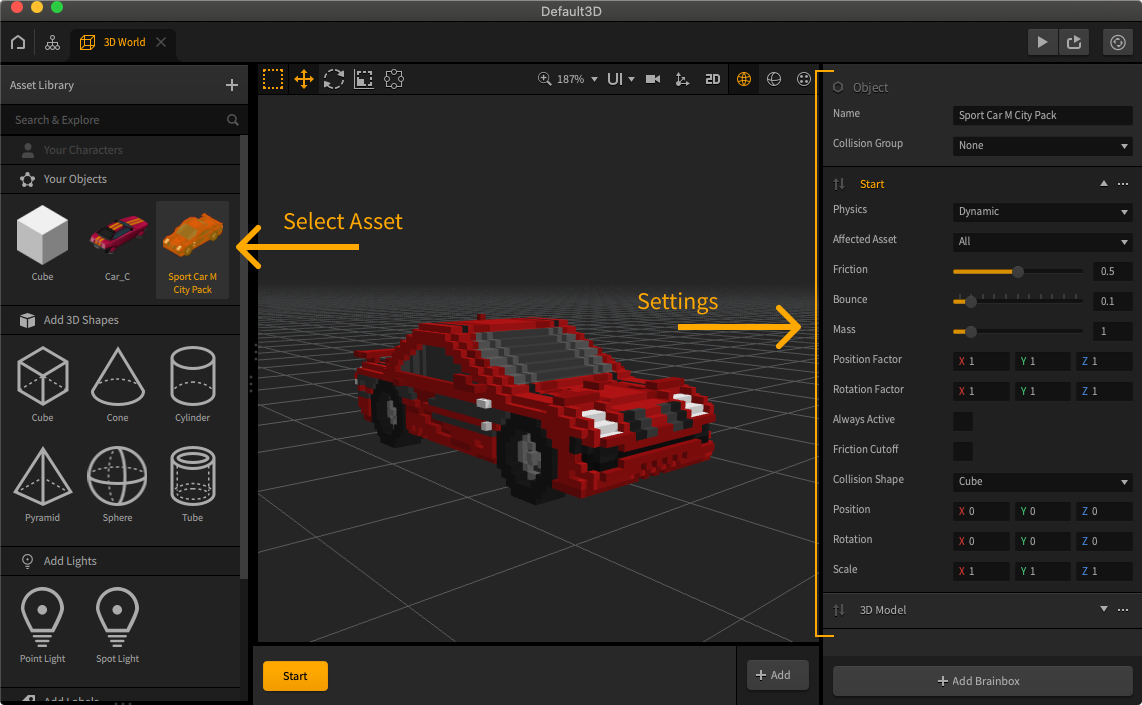Click the camera icon in viewport toolbar
Image resolution: width=1142 pixels, height=705 pixels.
click(653, 79)
